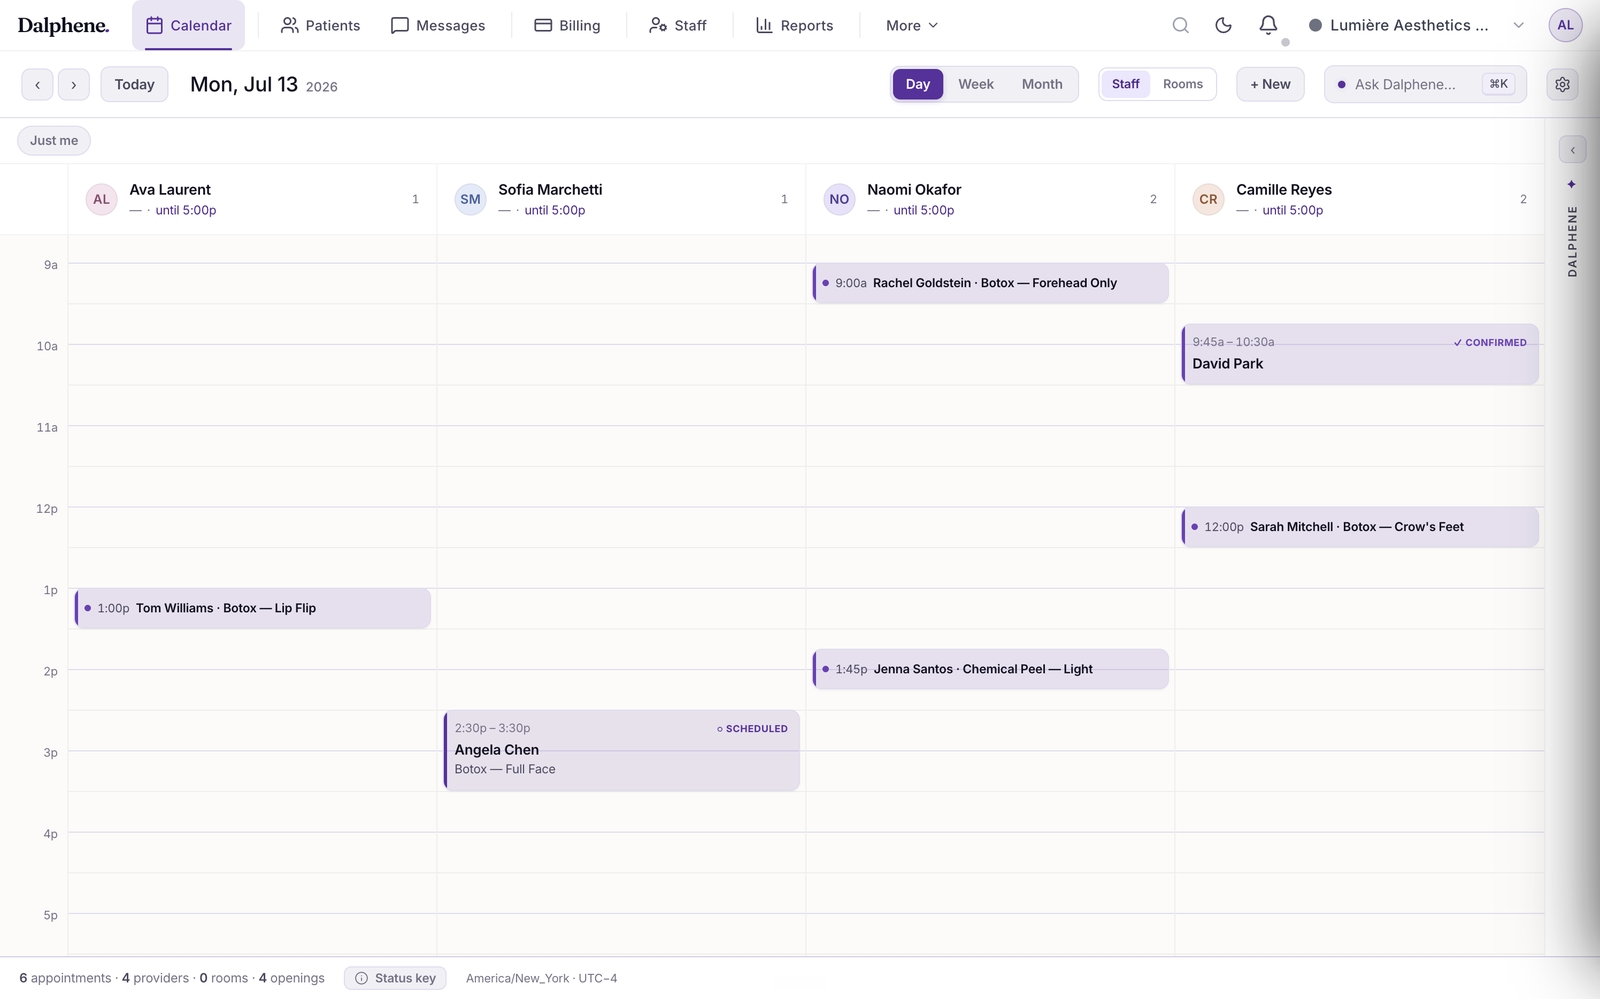The width and height of the screenshot is (1600, 999).
Task: Click the SCHEDULED status badge
Action: 752,729
